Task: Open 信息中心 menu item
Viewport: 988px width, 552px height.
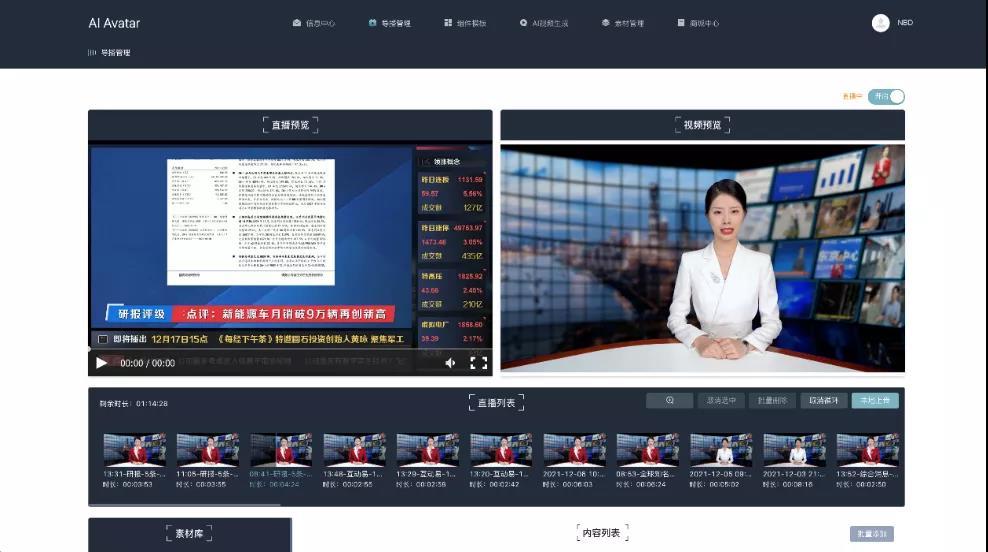Action: (314, 23)
